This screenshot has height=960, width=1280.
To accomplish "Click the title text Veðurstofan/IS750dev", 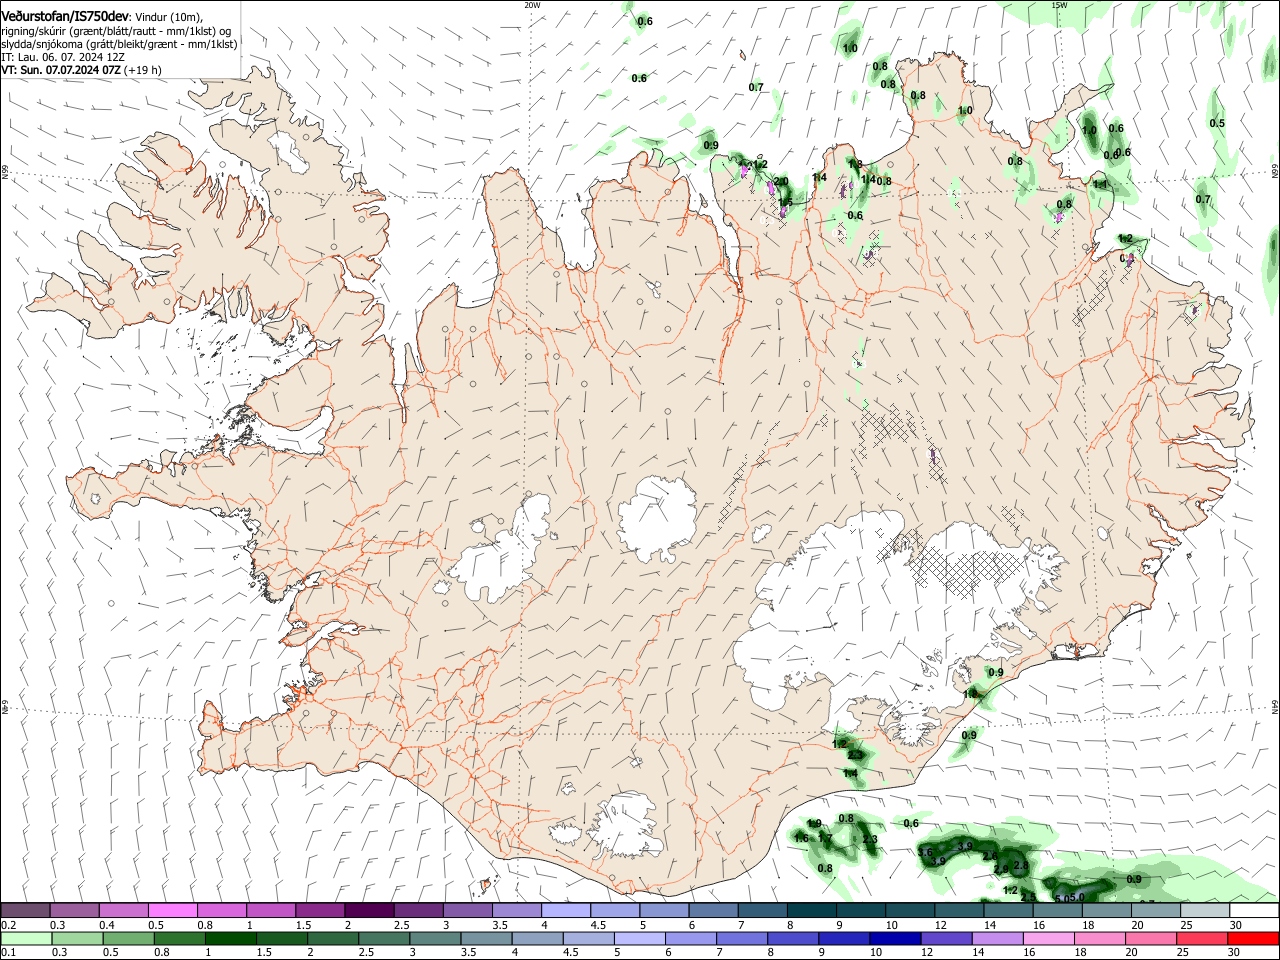I will click(66, 17).
